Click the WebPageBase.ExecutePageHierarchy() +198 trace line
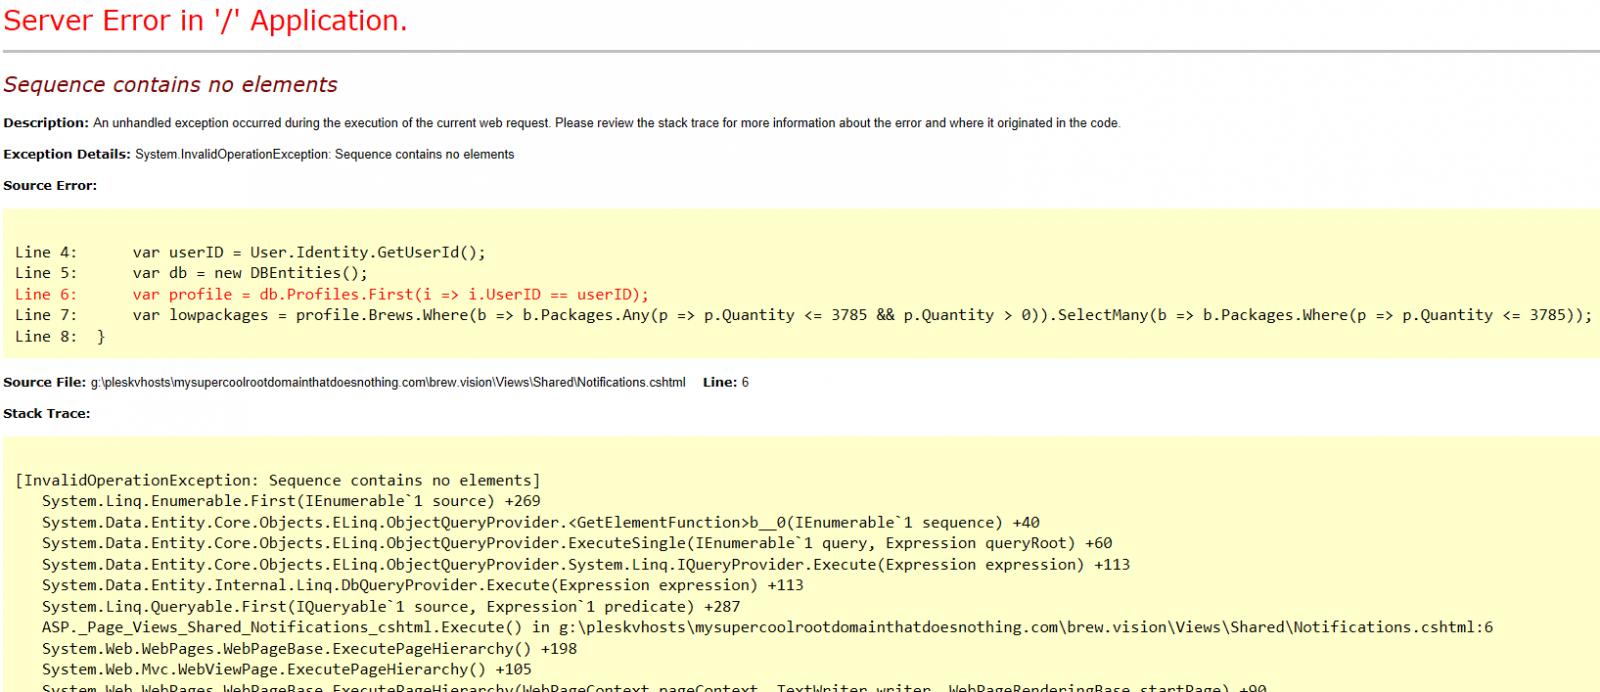 pyautogui.click(x=309, y=648)
